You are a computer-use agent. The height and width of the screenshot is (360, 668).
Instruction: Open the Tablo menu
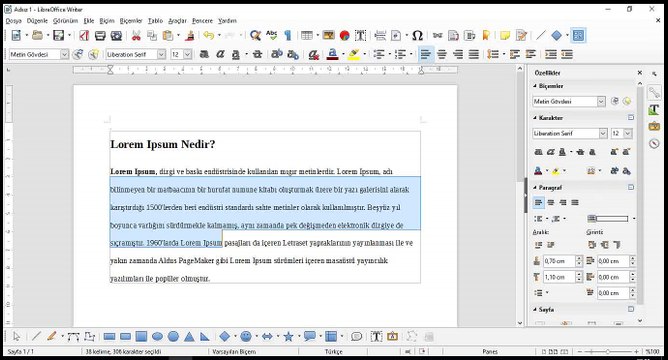click(x=155, y=20)
